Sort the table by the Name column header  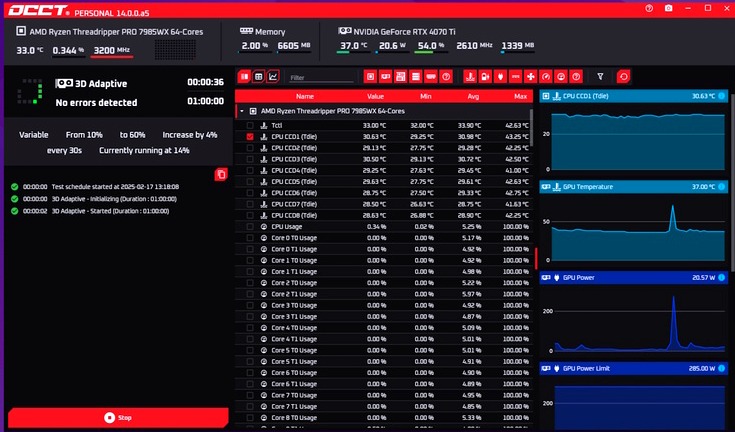coord(305,96)
